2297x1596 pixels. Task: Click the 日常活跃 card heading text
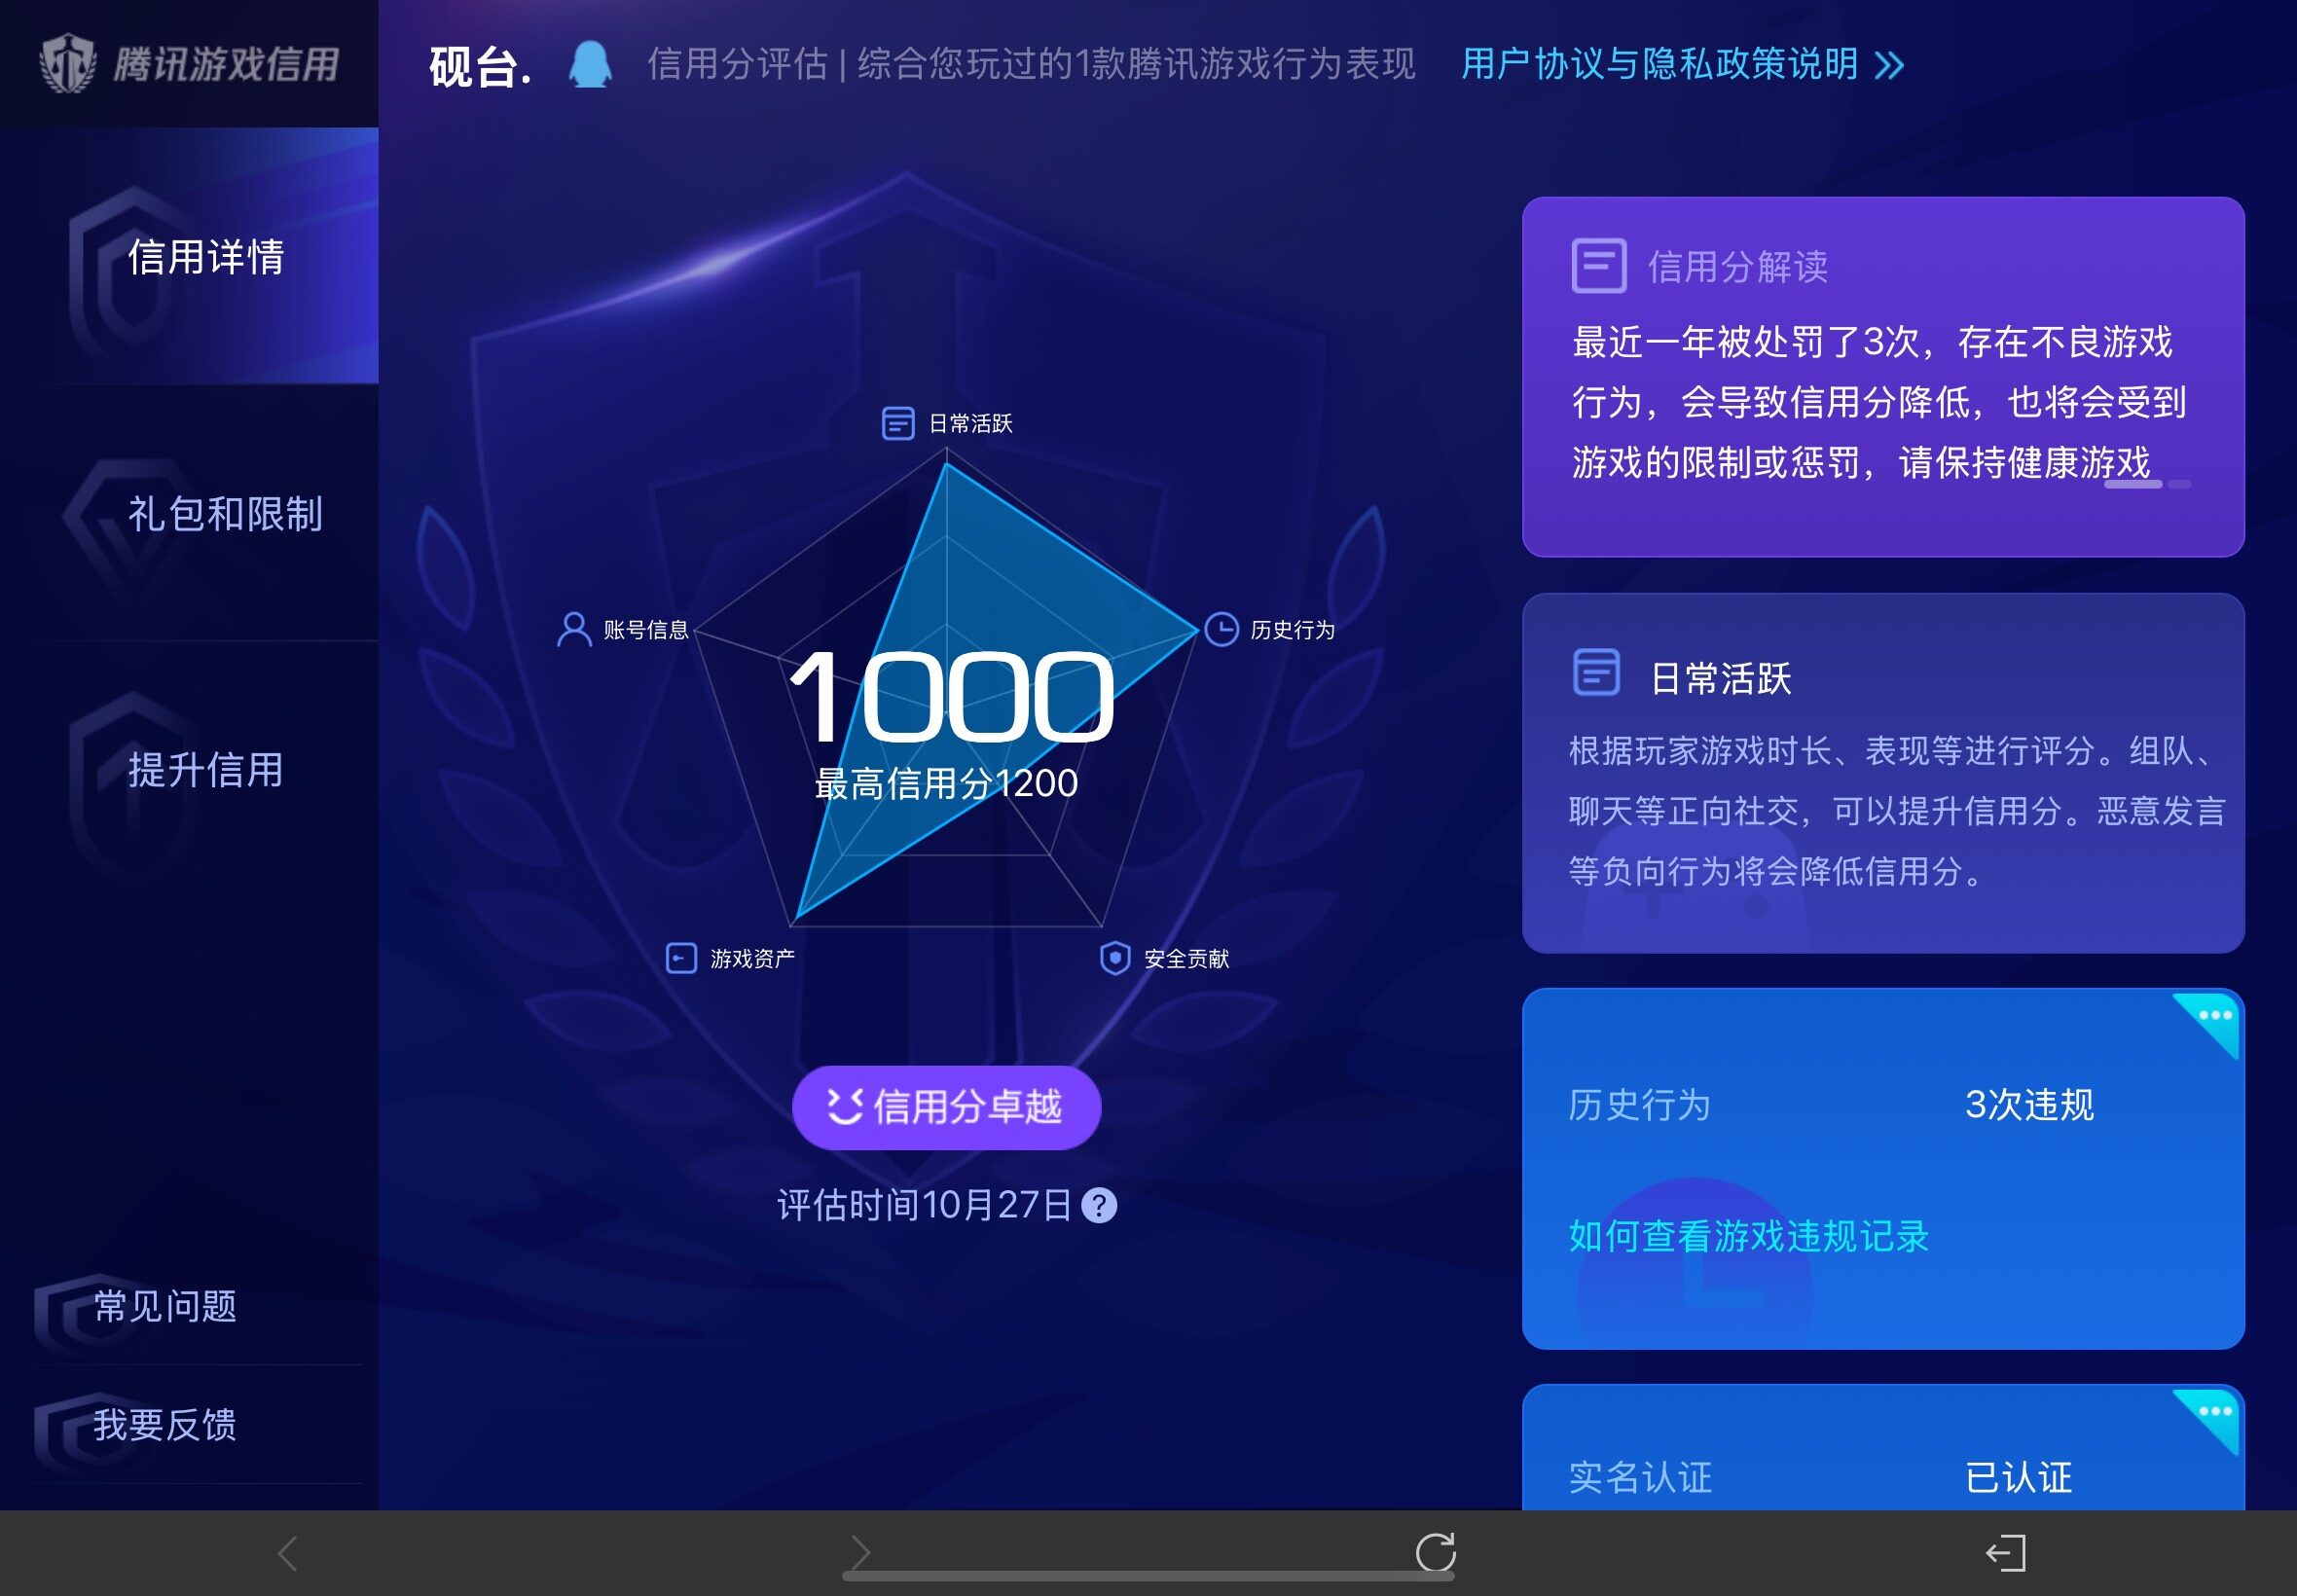pos(1720,678)
